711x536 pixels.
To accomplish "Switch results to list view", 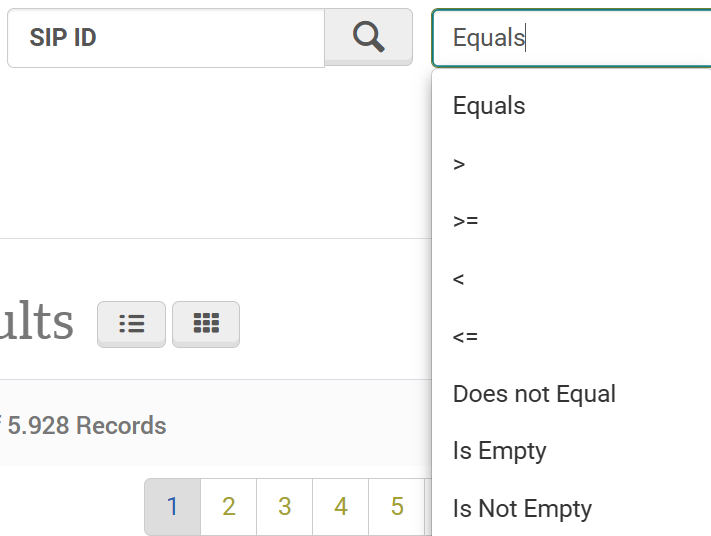I will (x=131, y=324).
